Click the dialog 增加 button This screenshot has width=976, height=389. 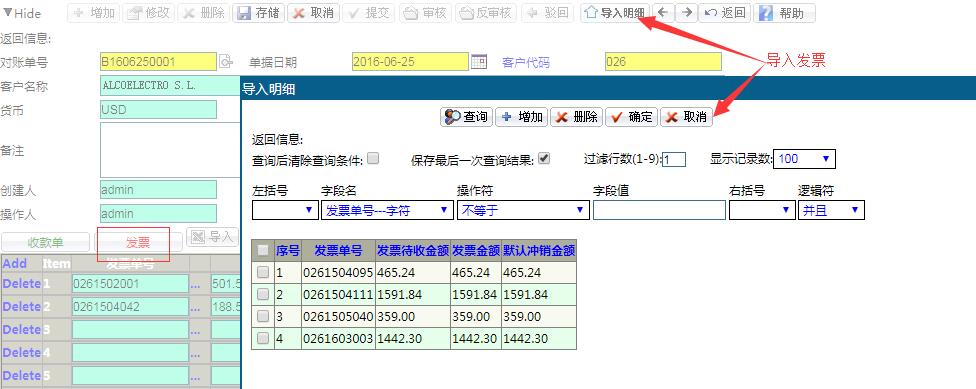521,117
